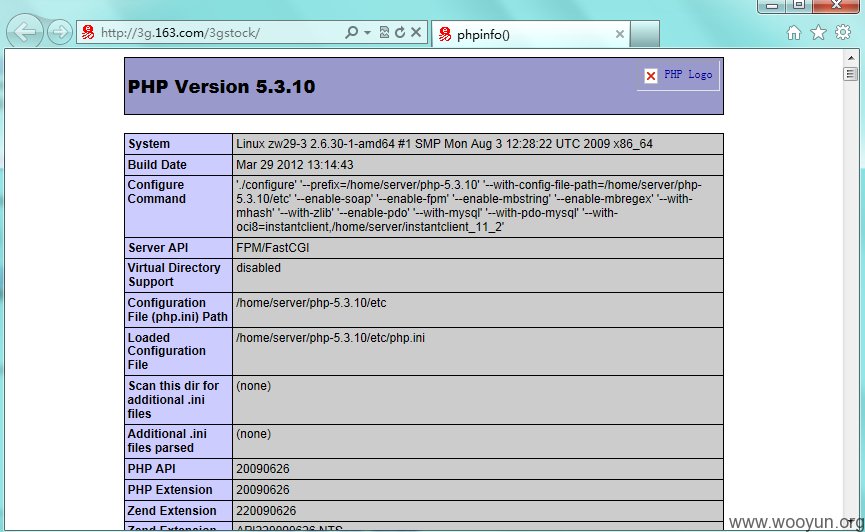
Task: Open a new blank tab
Action: tap(645, 34)
